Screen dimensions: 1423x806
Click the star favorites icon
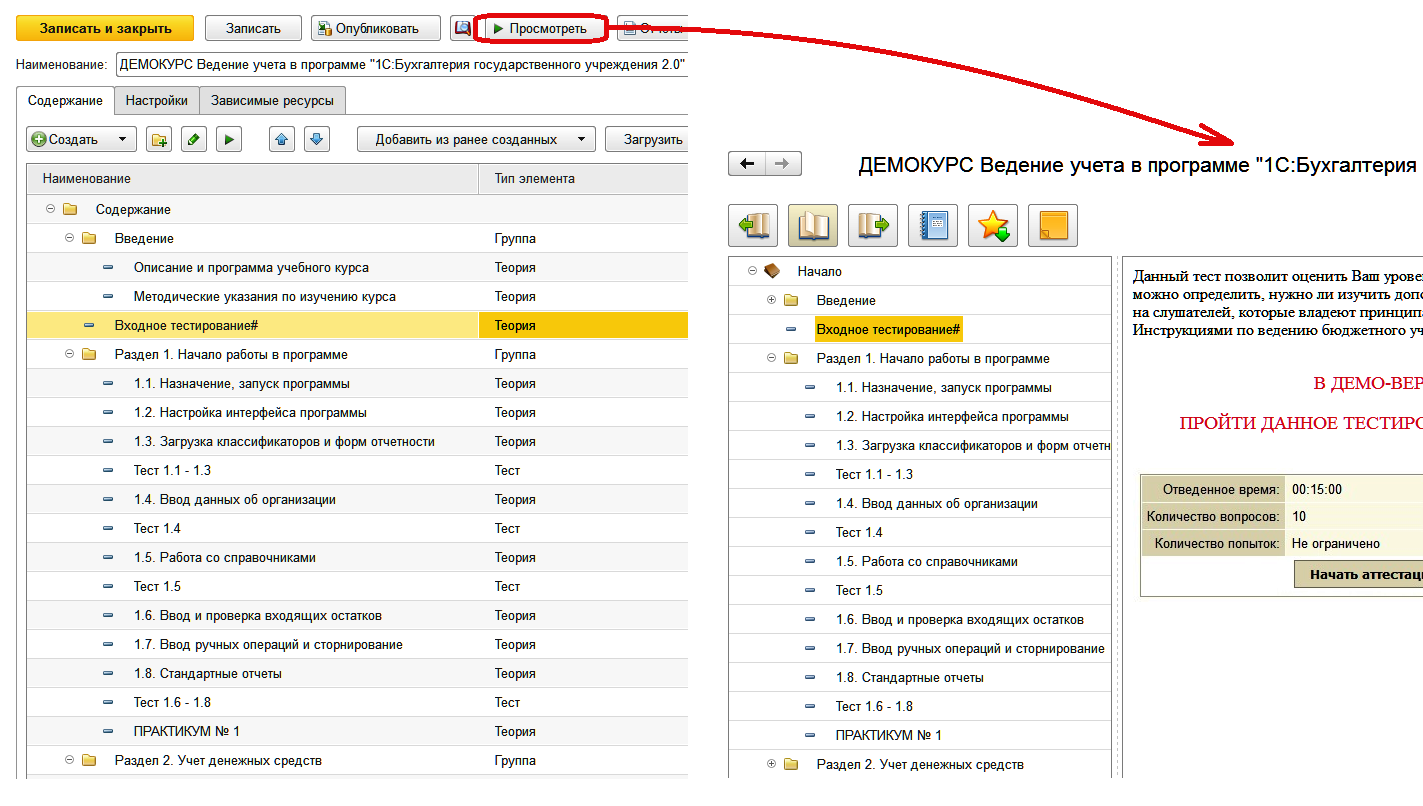click(x=993, y=225)
